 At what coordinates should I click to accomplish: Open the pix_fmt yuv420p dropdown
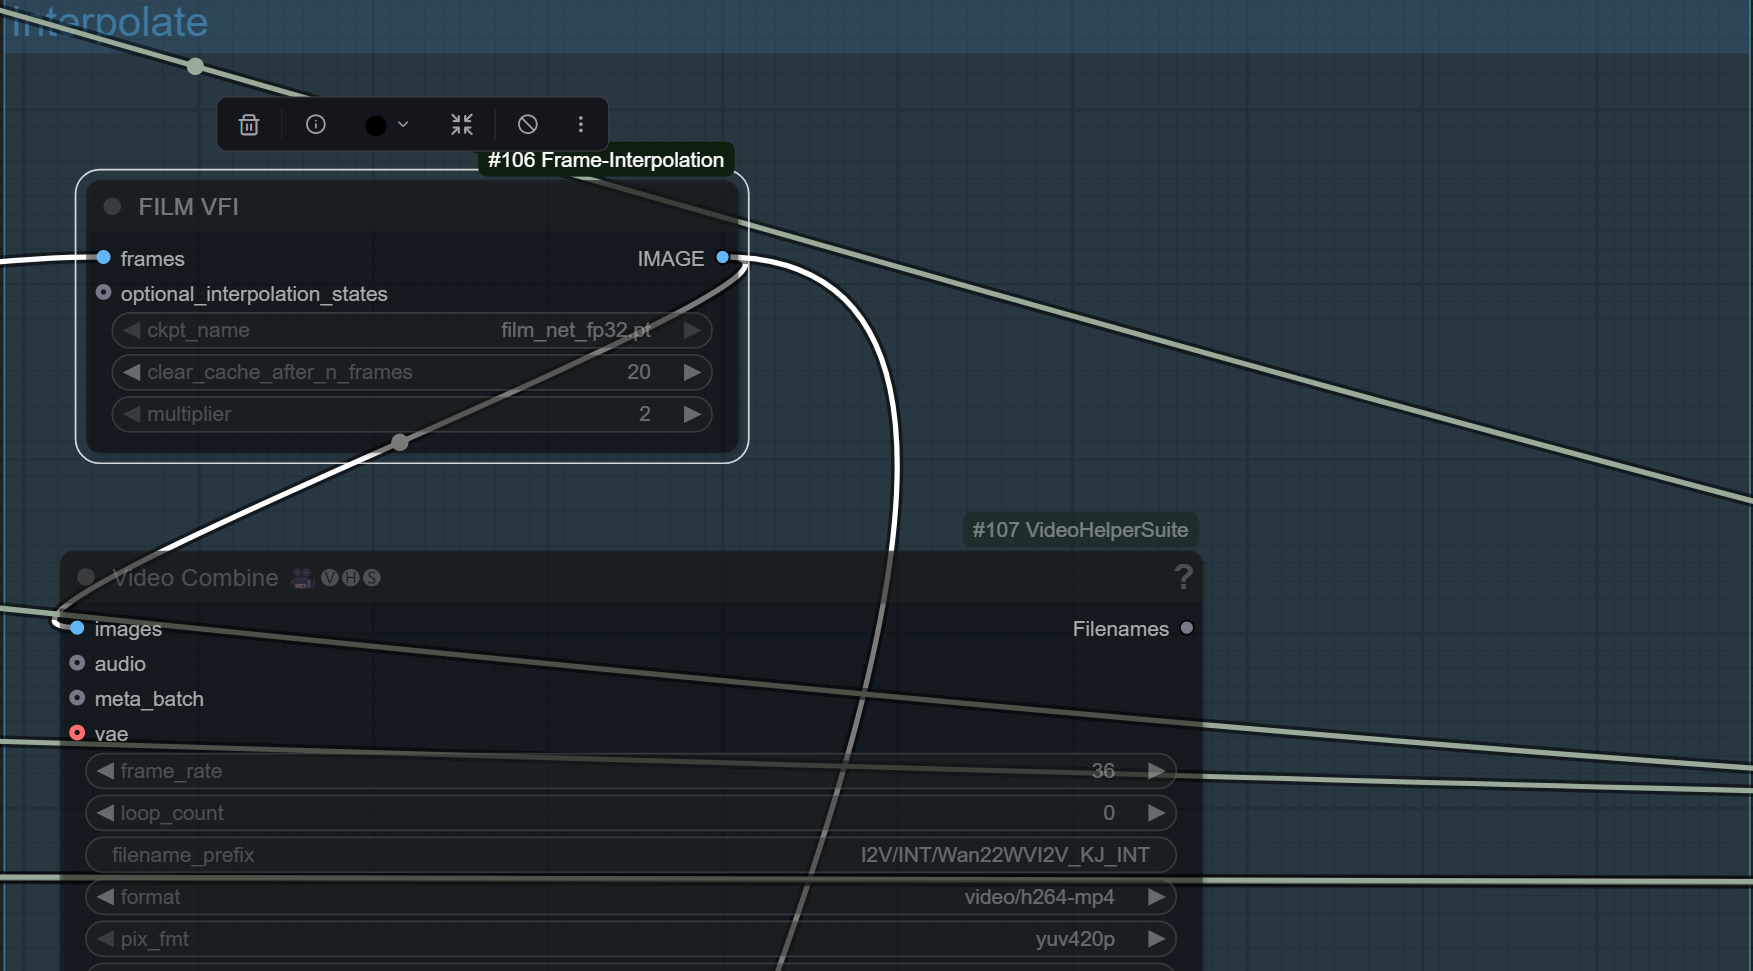(x=631, y=939)
